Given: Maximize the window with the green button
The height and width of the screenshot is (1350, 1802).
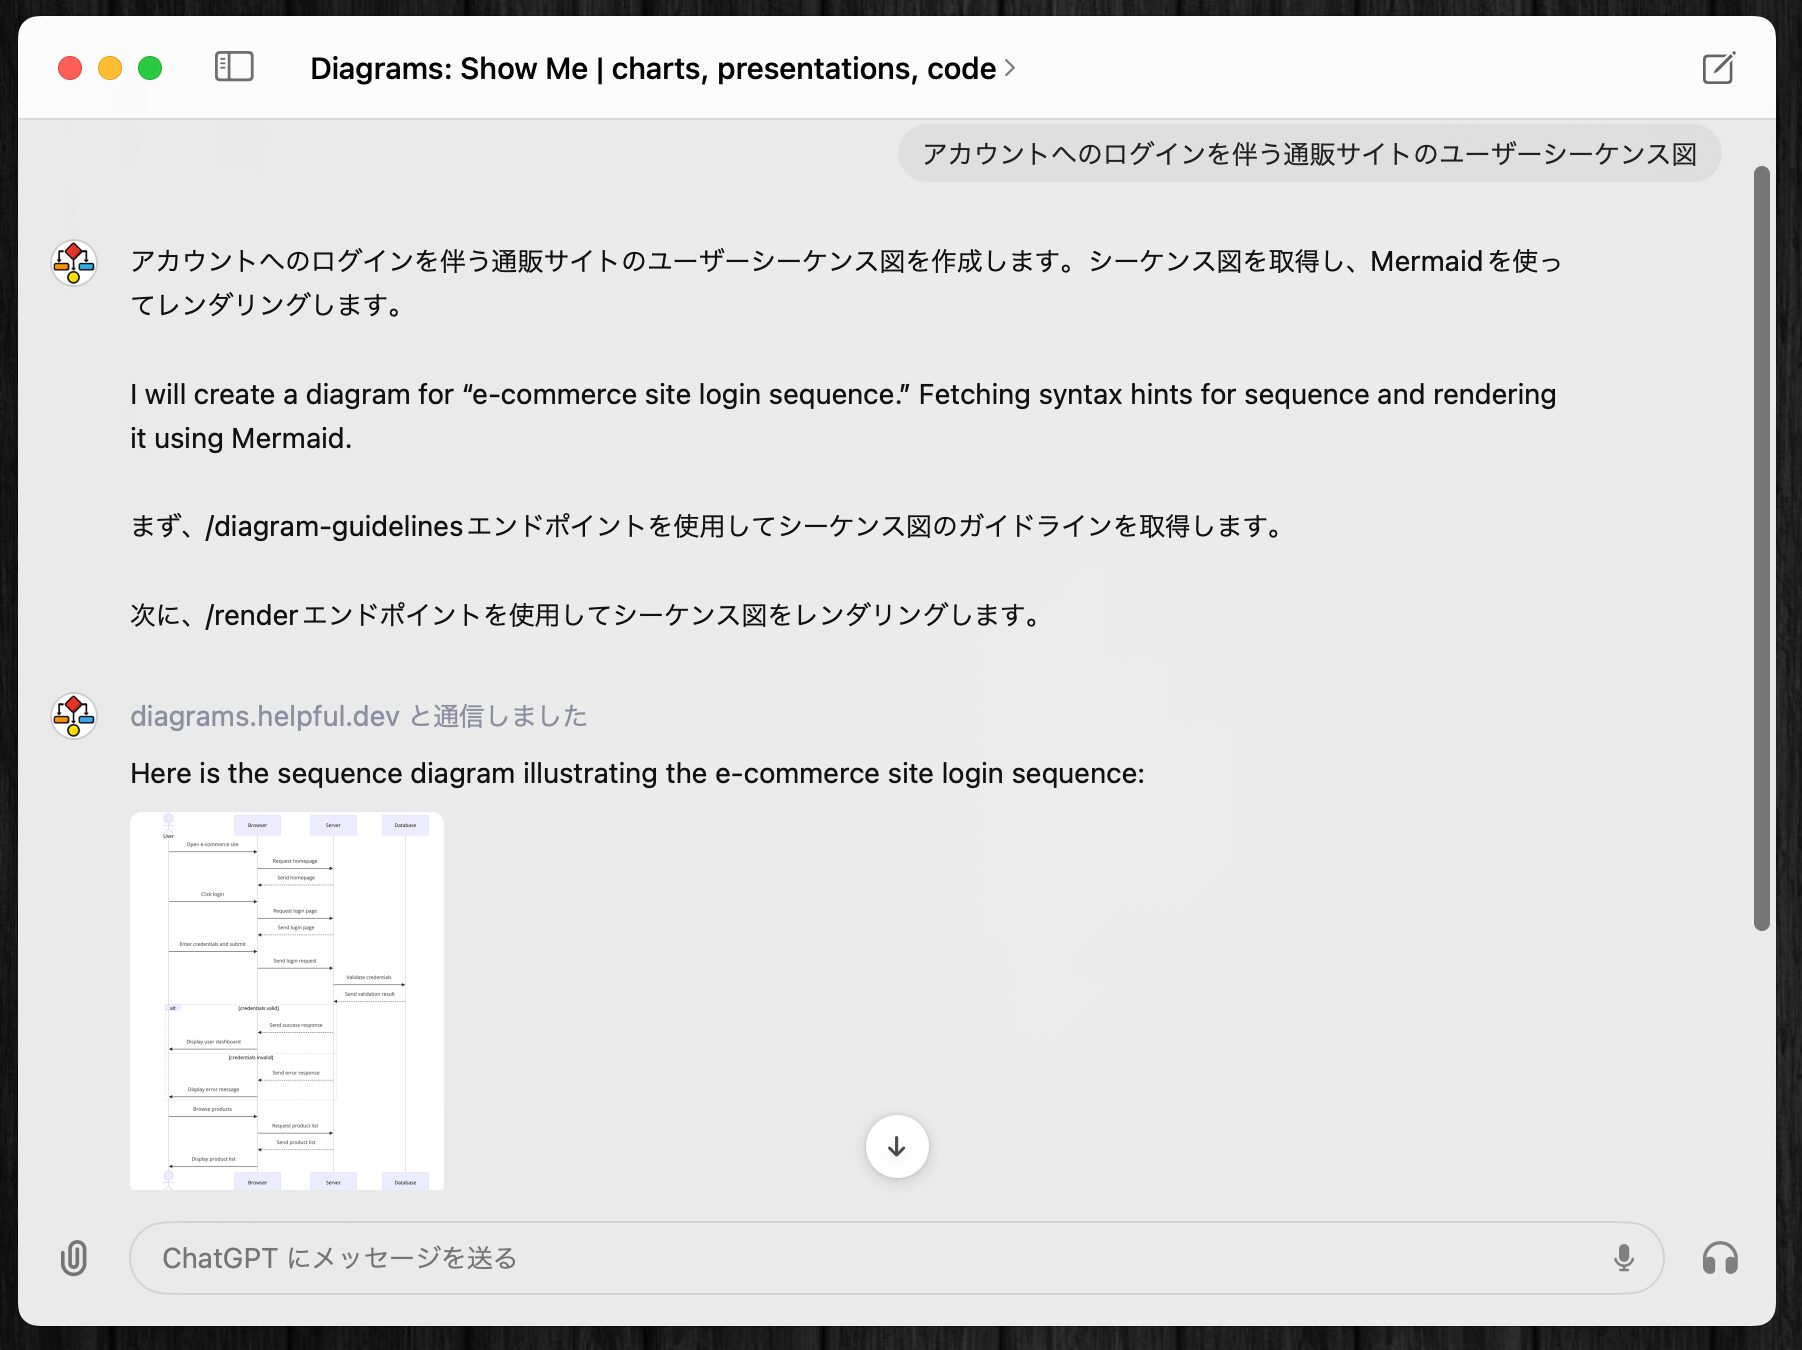Looking at the screenshot, I should click(150, 68).
